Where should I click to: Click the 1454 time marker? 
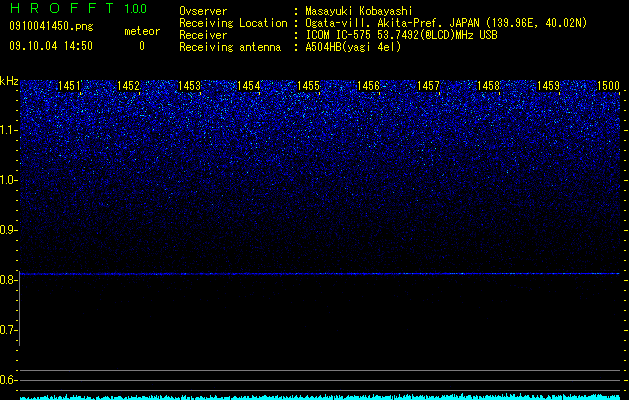pyautogui.click(x=249, y=86)
